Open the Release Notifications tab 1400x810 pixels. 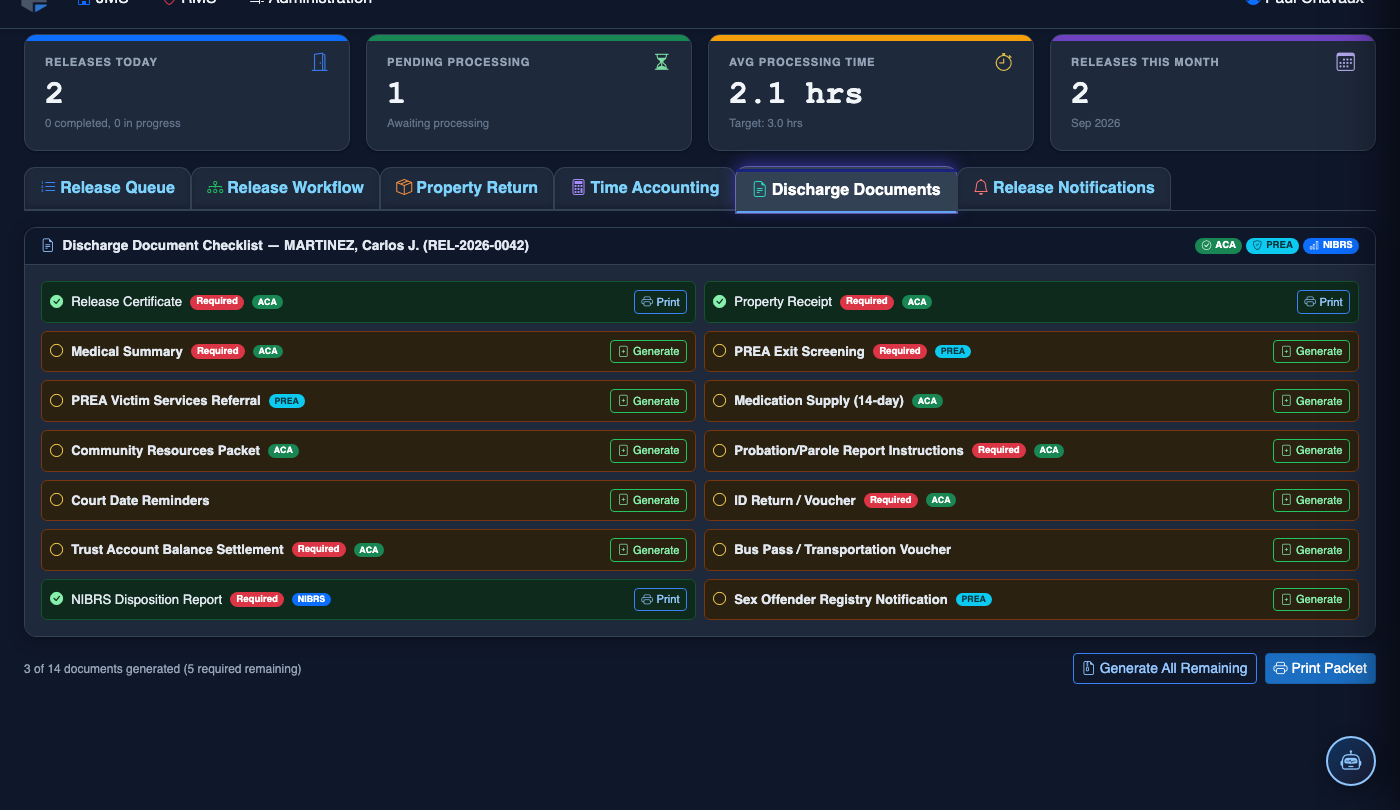[1064, 188]
